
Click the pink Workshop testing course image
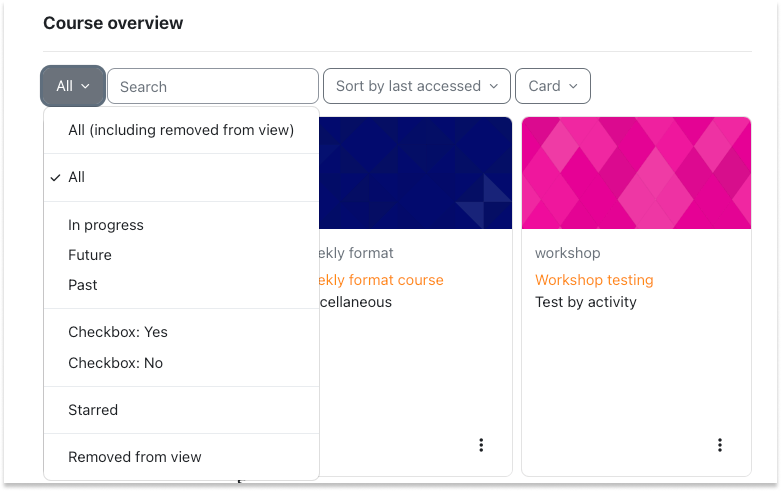click(636, 173)
